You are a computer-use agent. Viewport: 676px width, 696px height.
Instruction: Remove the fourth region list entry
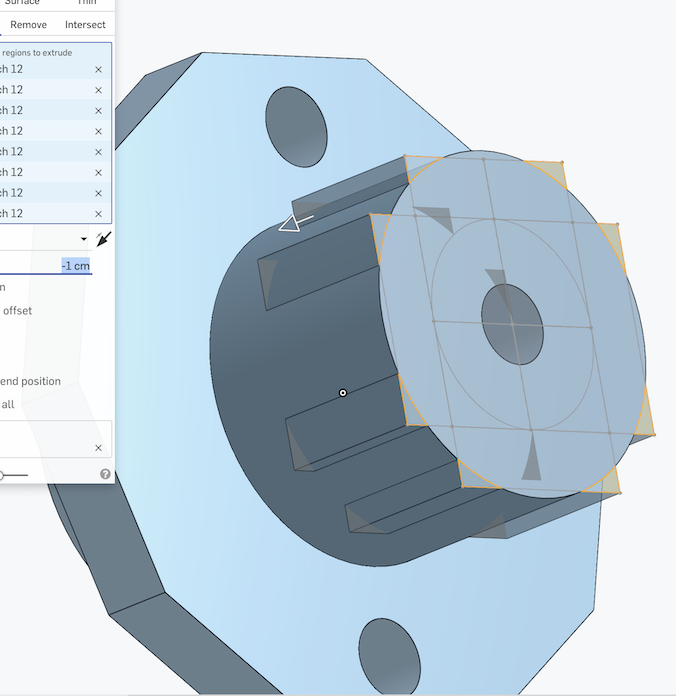point(98,131)
